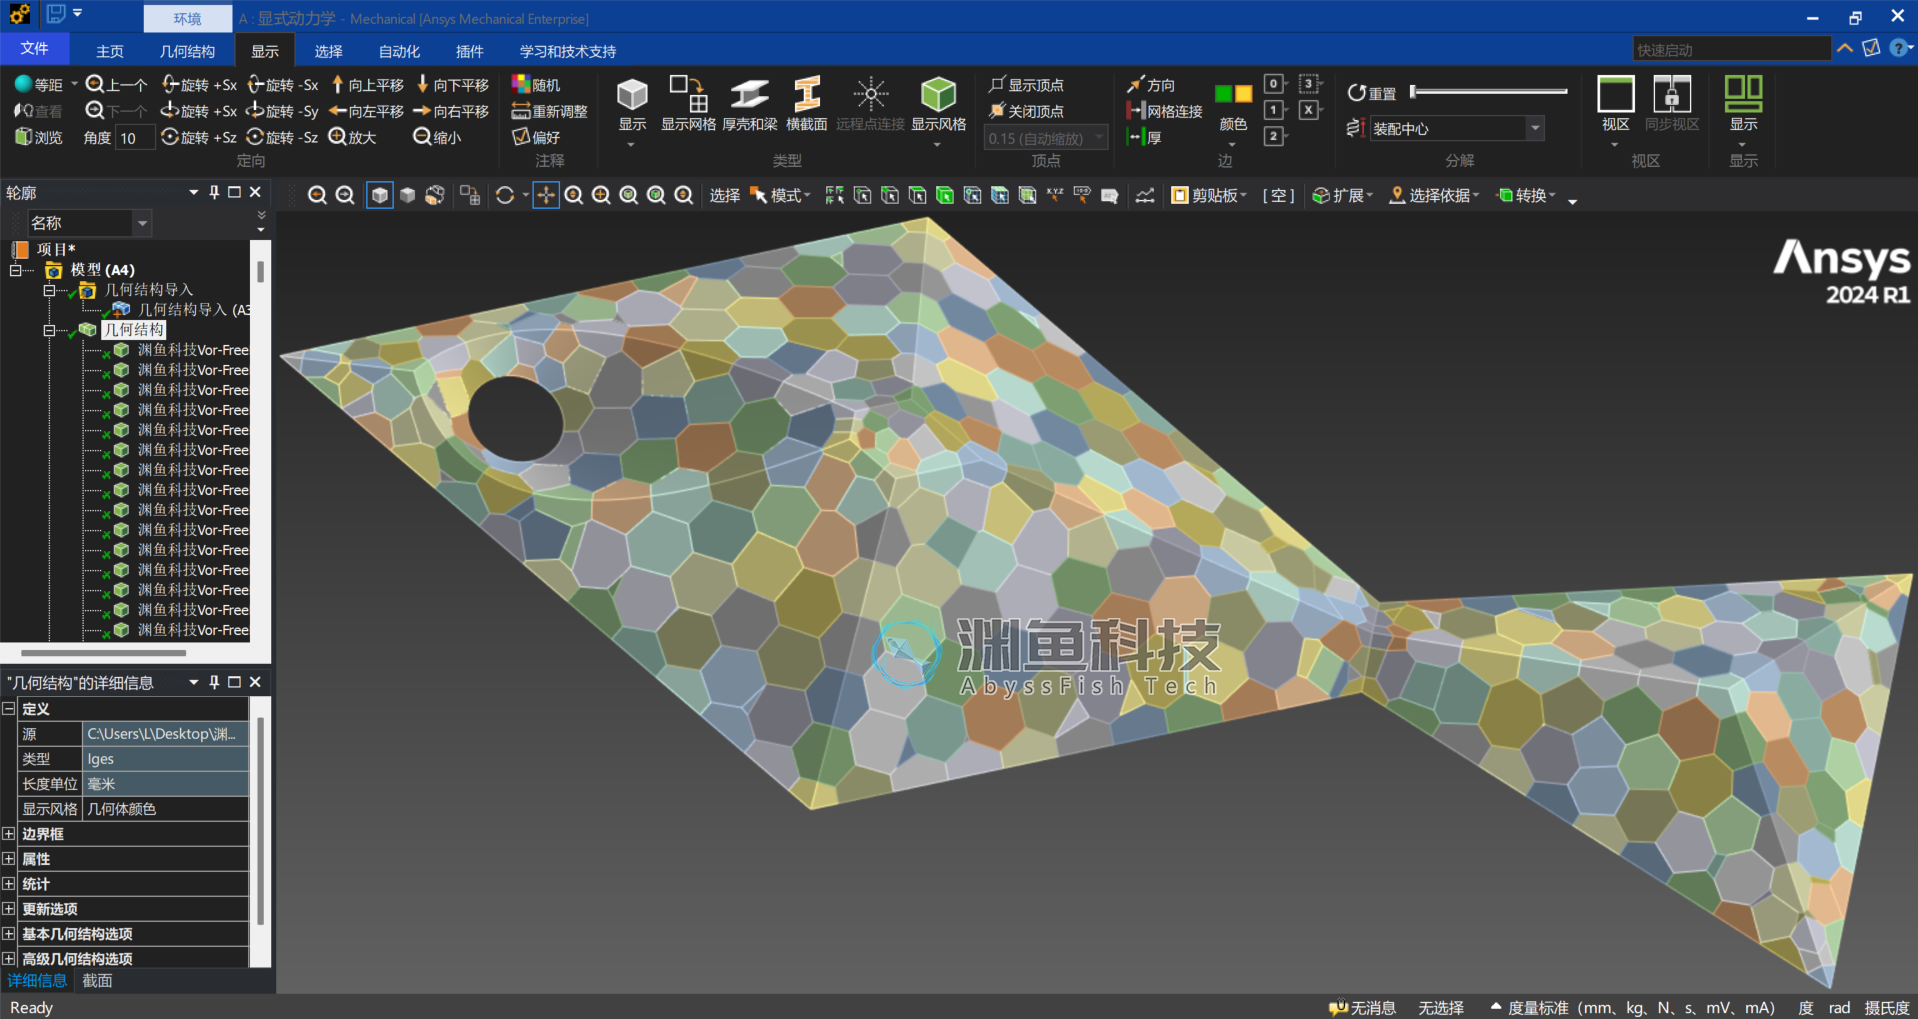Click the 横截面 cross-section icon
Viewport: 1918px width, 1019px height.
tap(806, 94)
